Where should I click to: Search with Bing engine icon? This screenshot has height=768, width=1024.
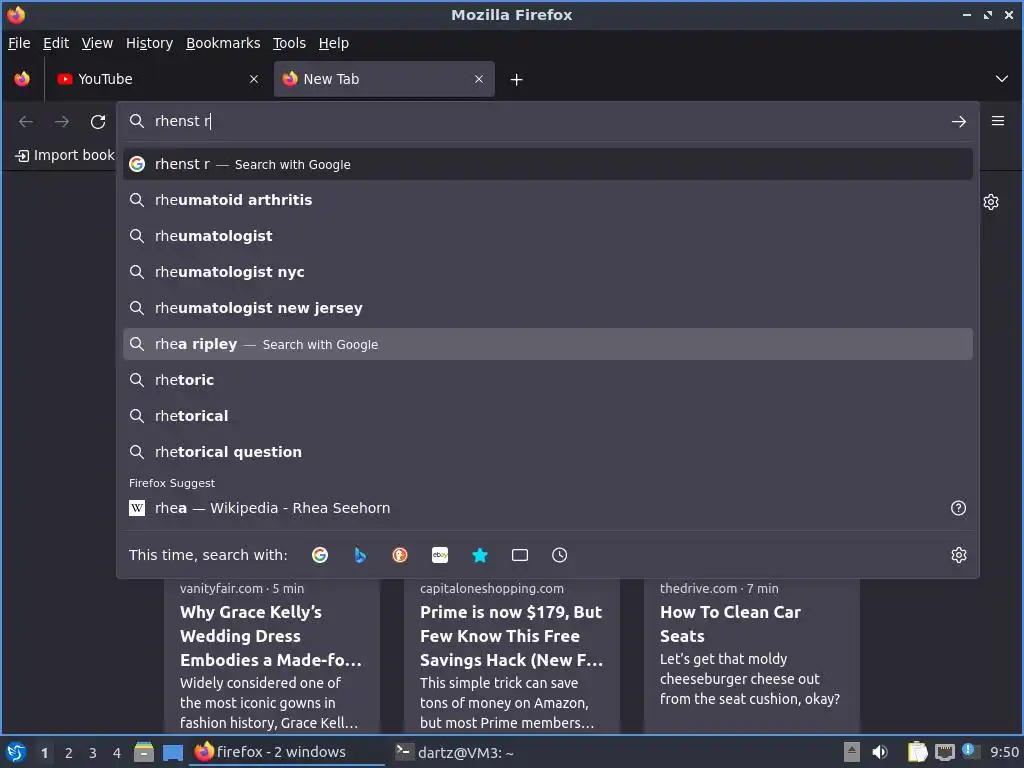(360, 555)
